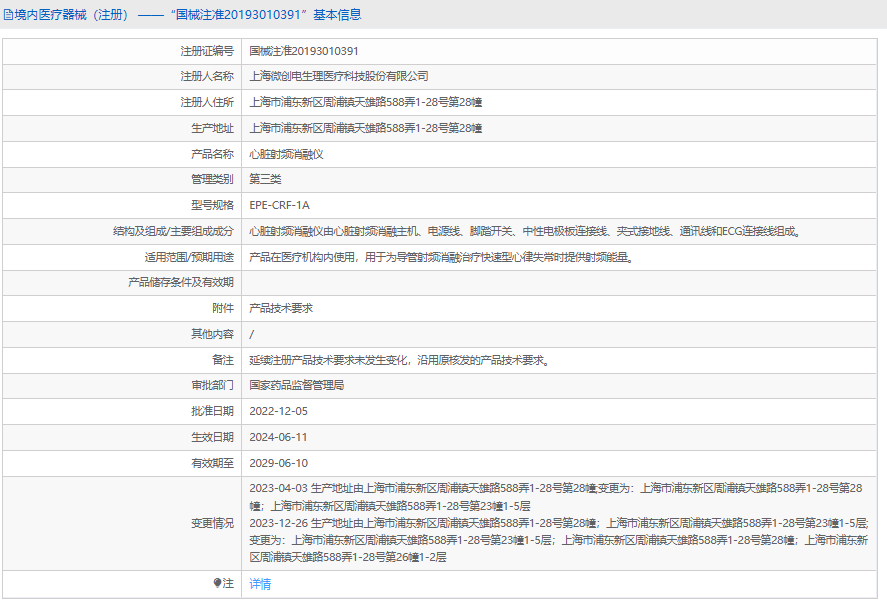Select effective date 2024-06-11

[278, 437]
